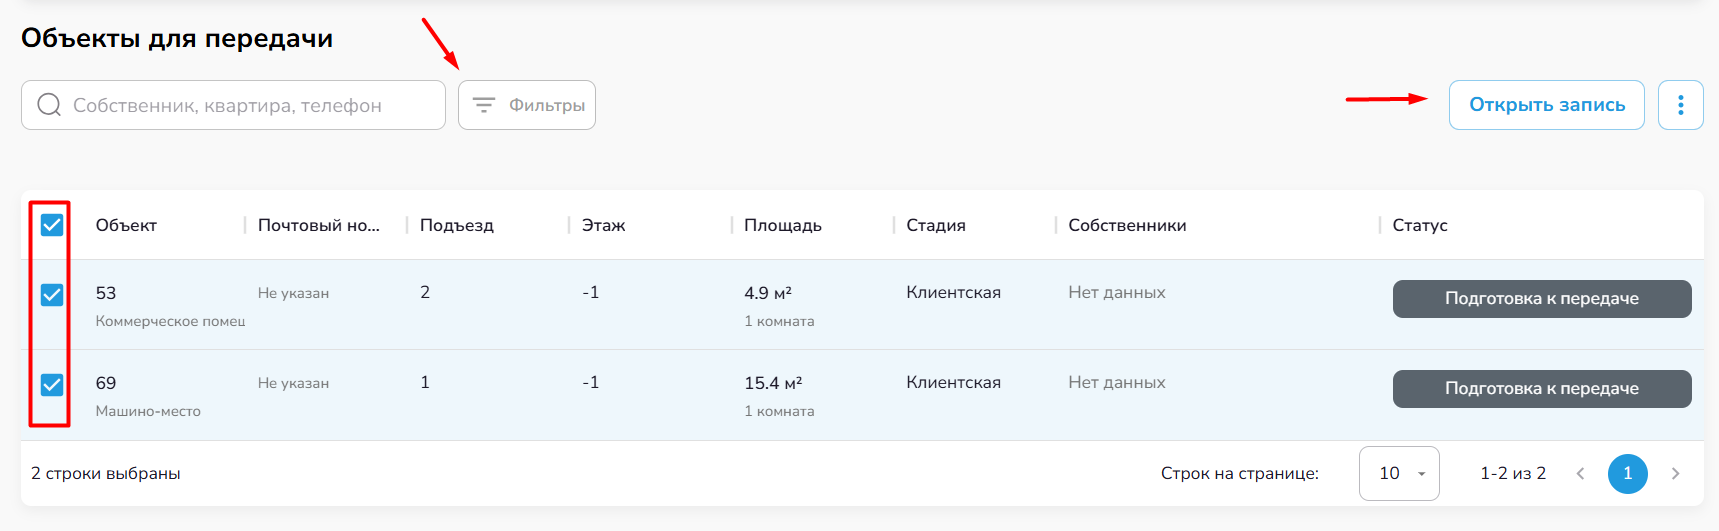Toggle the select-all header checkbox
This screenshot has width=1719, height=531.
[52, 225]
